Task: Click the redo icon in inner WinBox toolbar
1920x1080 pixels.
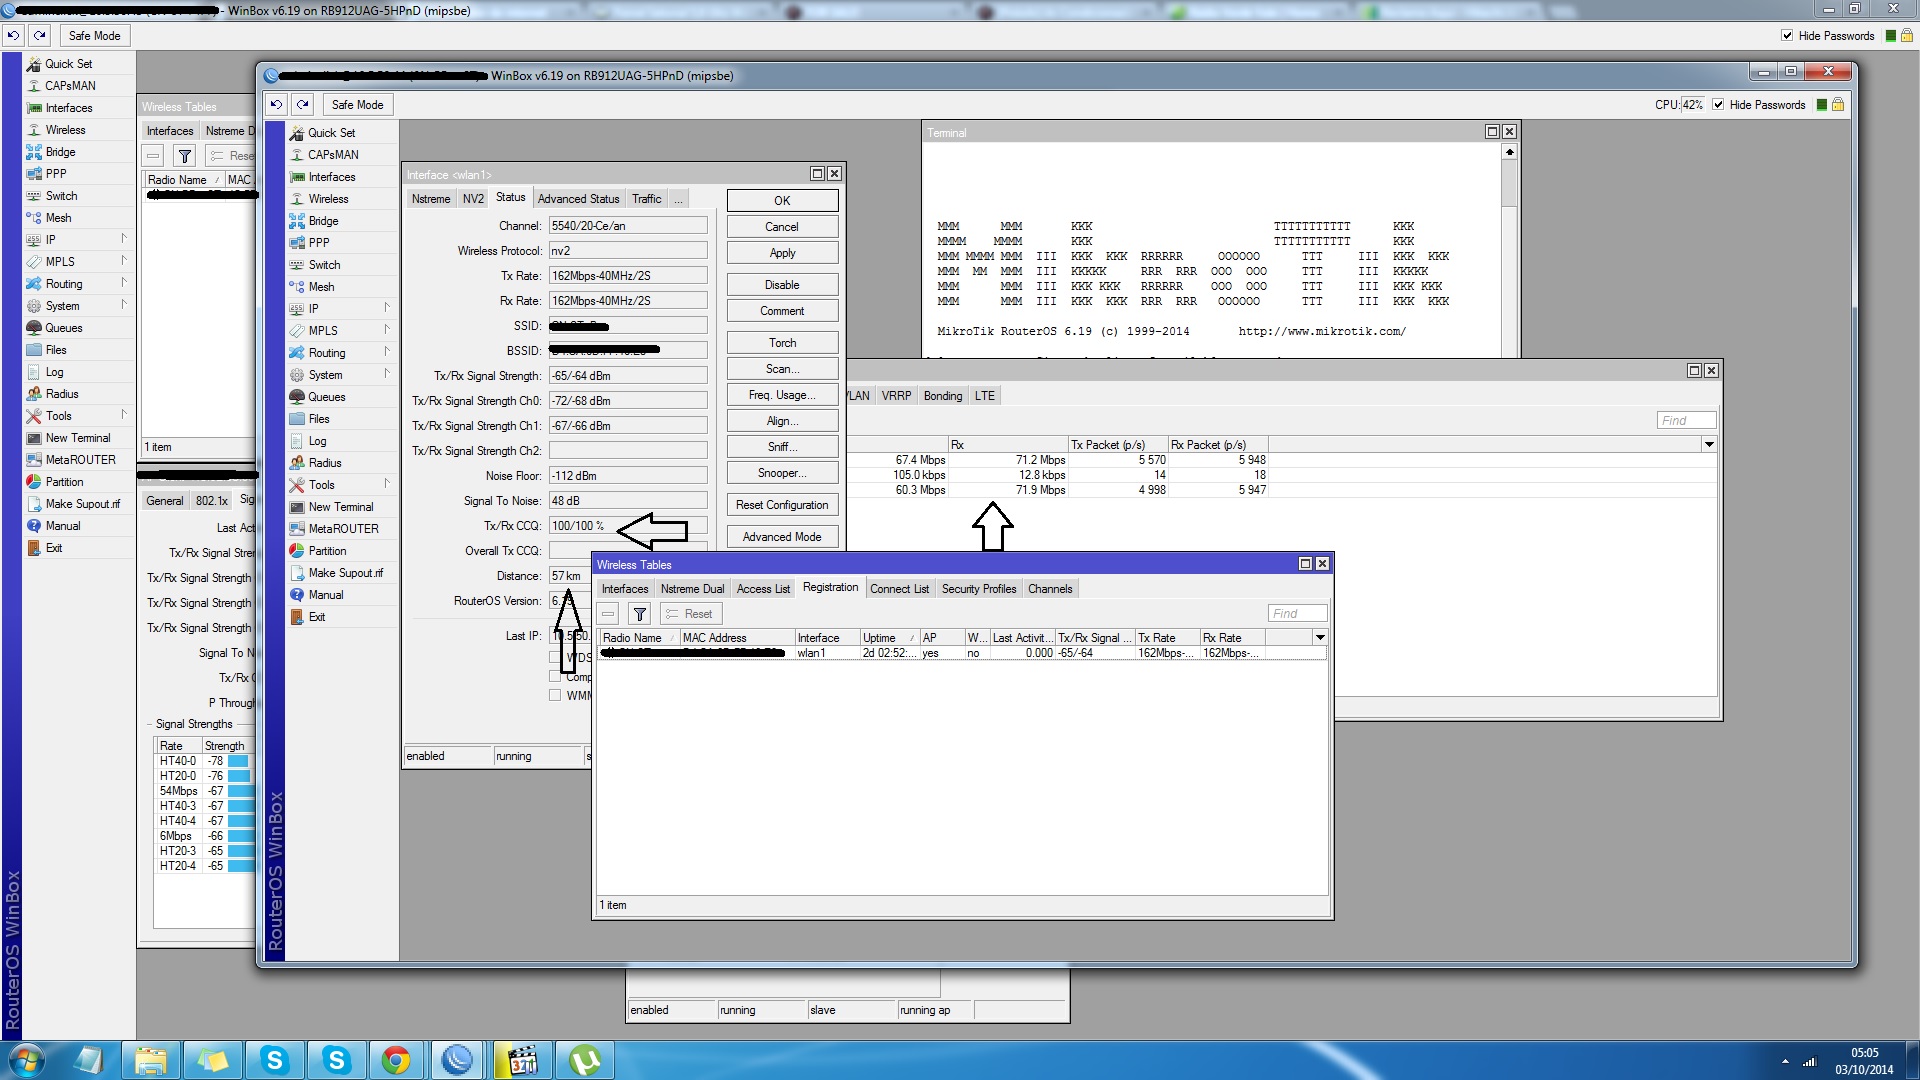Action: (x=303, y=104)
